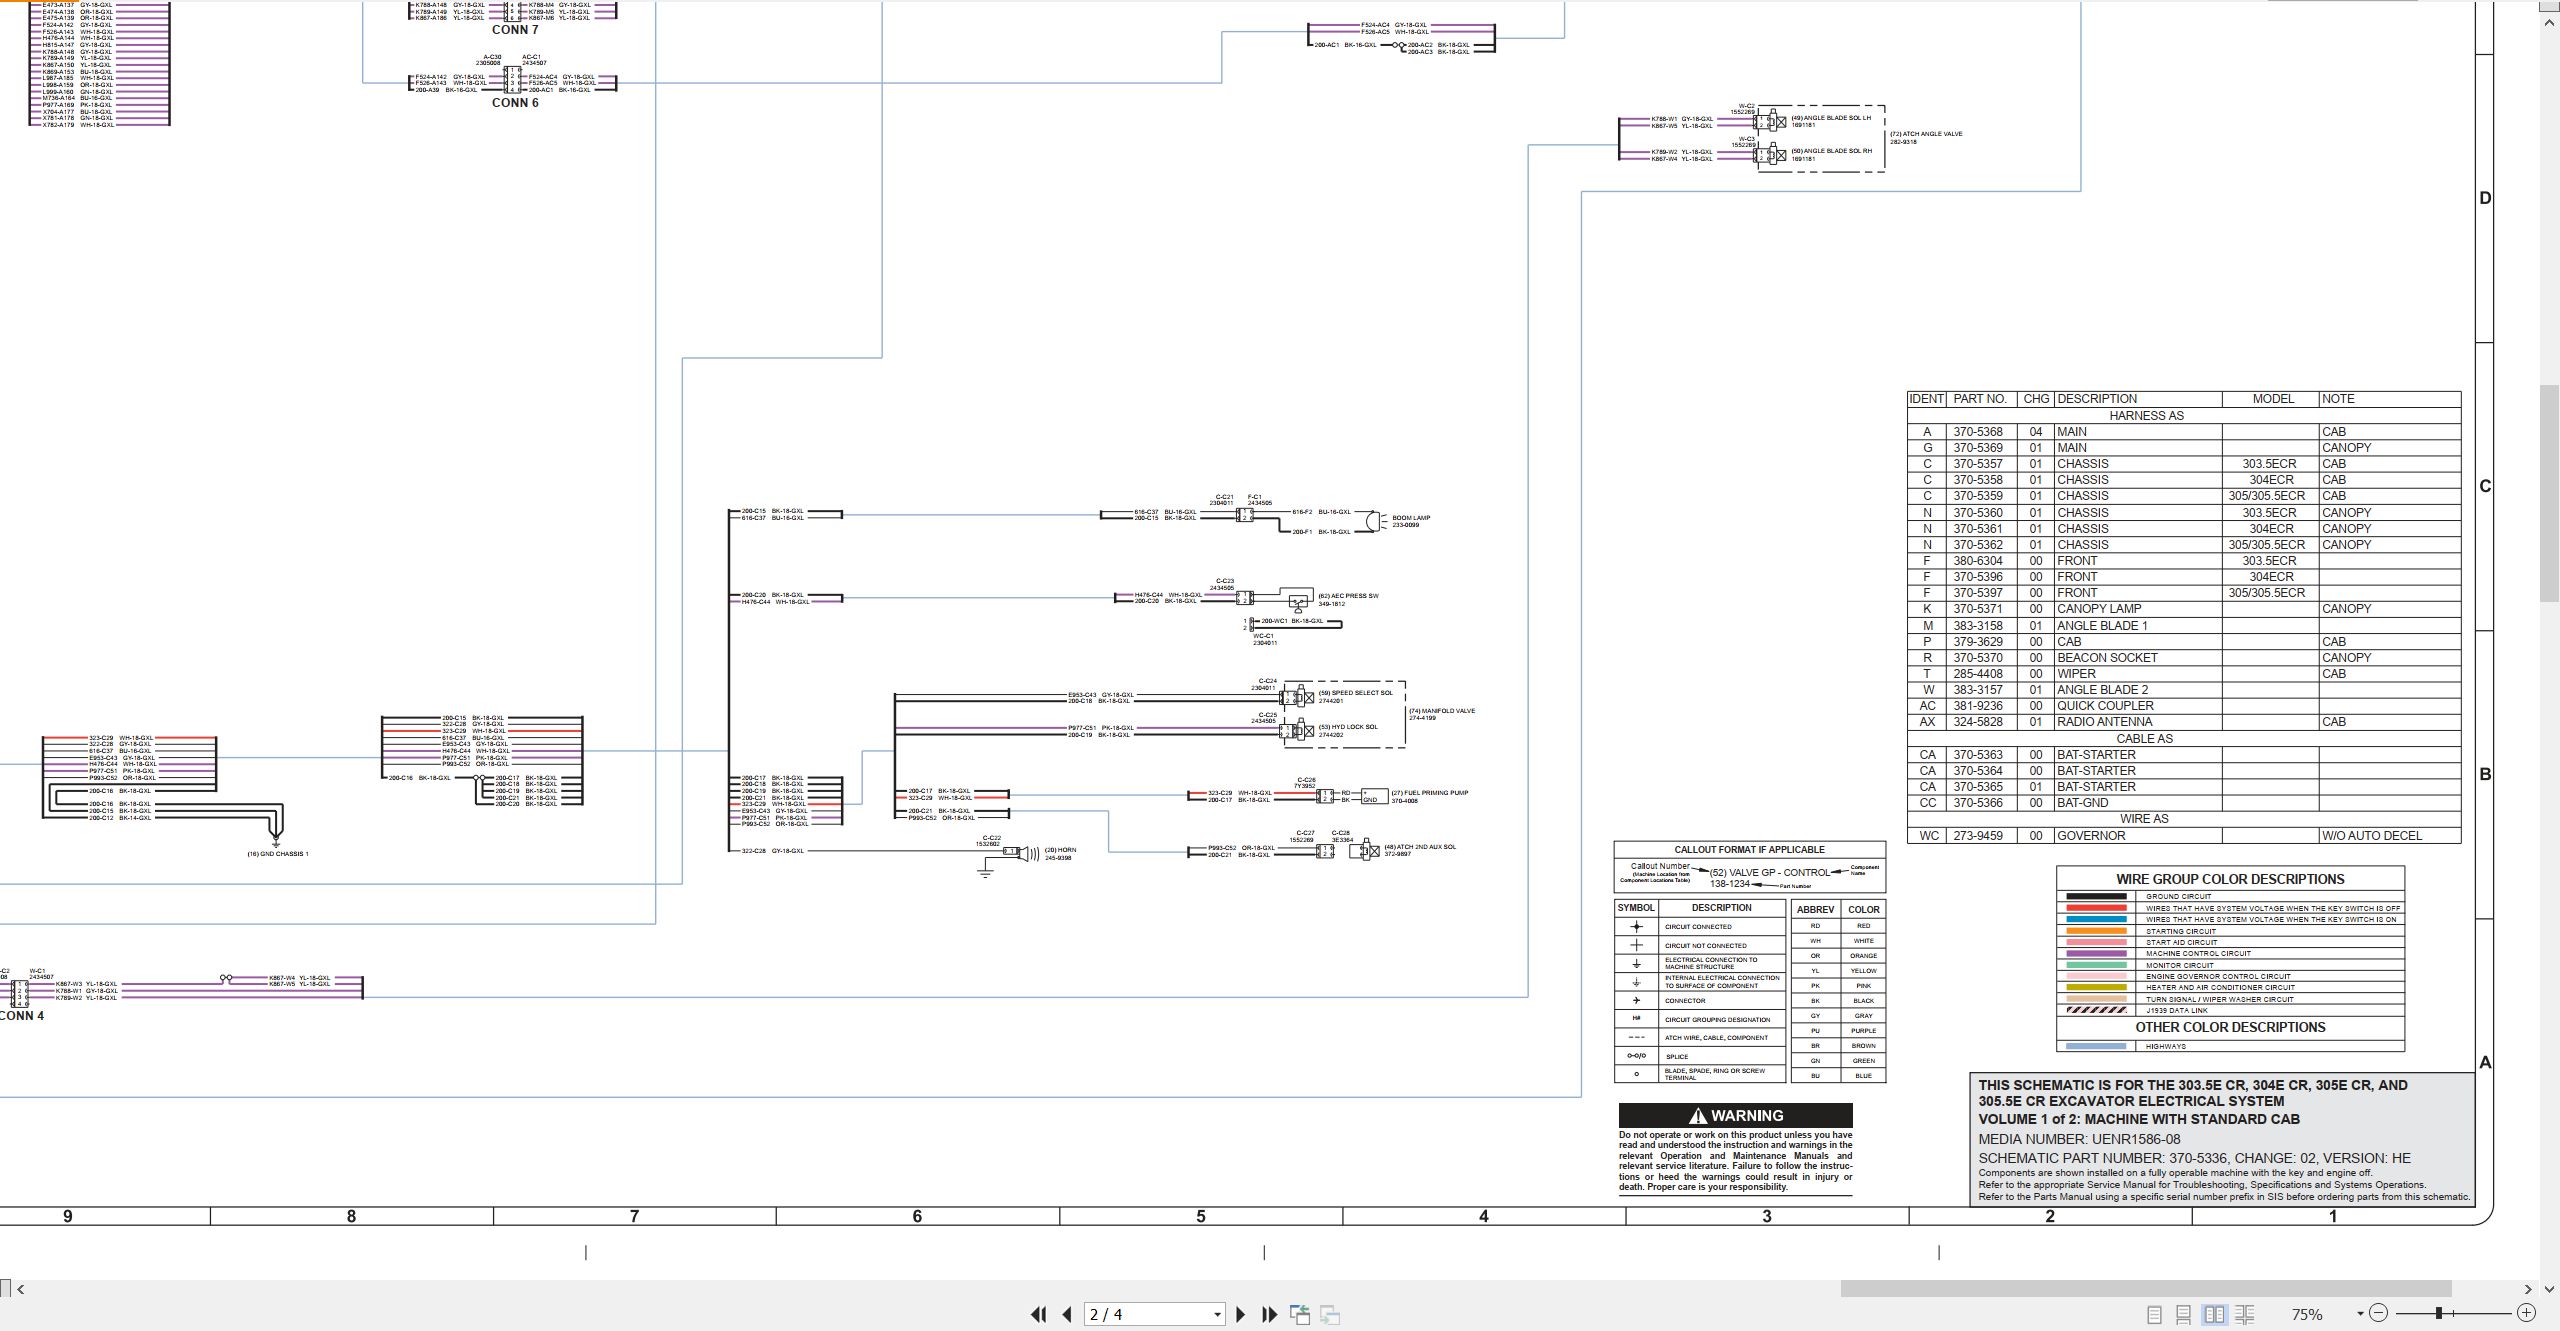
Task: Click the CABLE AS table heading
Action: click(x=2144, y=738)
